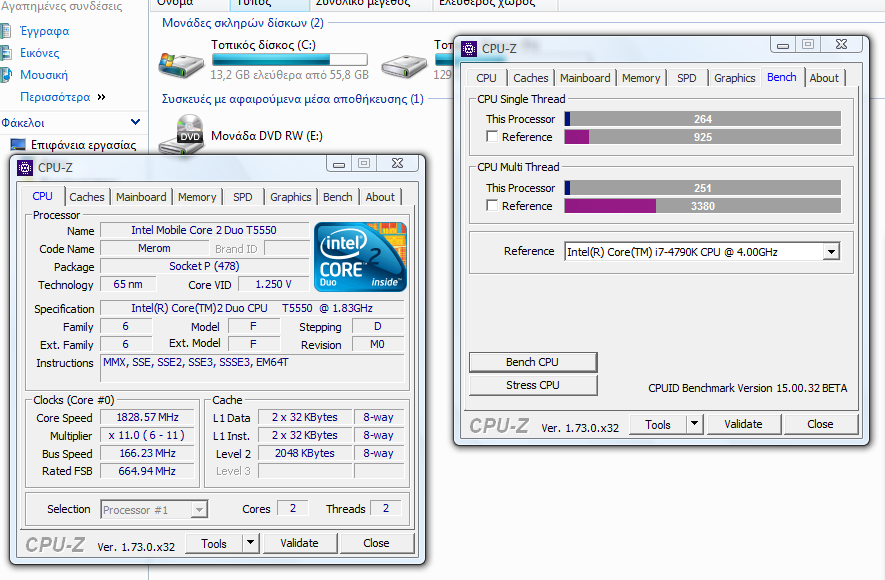Open the Documents (Έγγραφα) favorite link icon
The image size is (885, 580).
click(x=6, y=30)
